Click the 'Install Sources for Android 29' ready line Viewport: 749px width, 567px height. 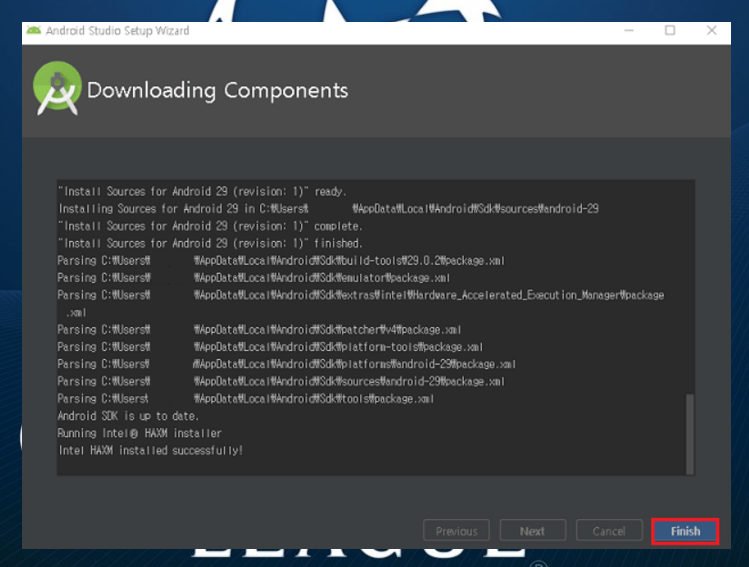point(202,192)
